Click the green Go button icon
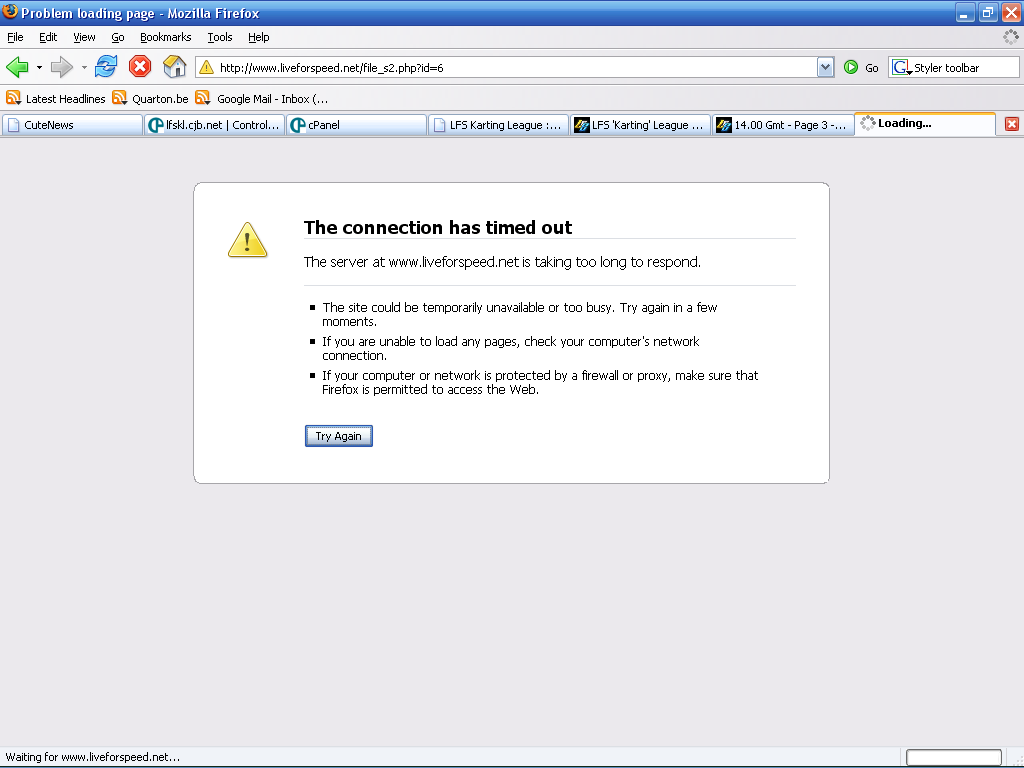Viewport: 1024px width, 768px height. point(851,67)
